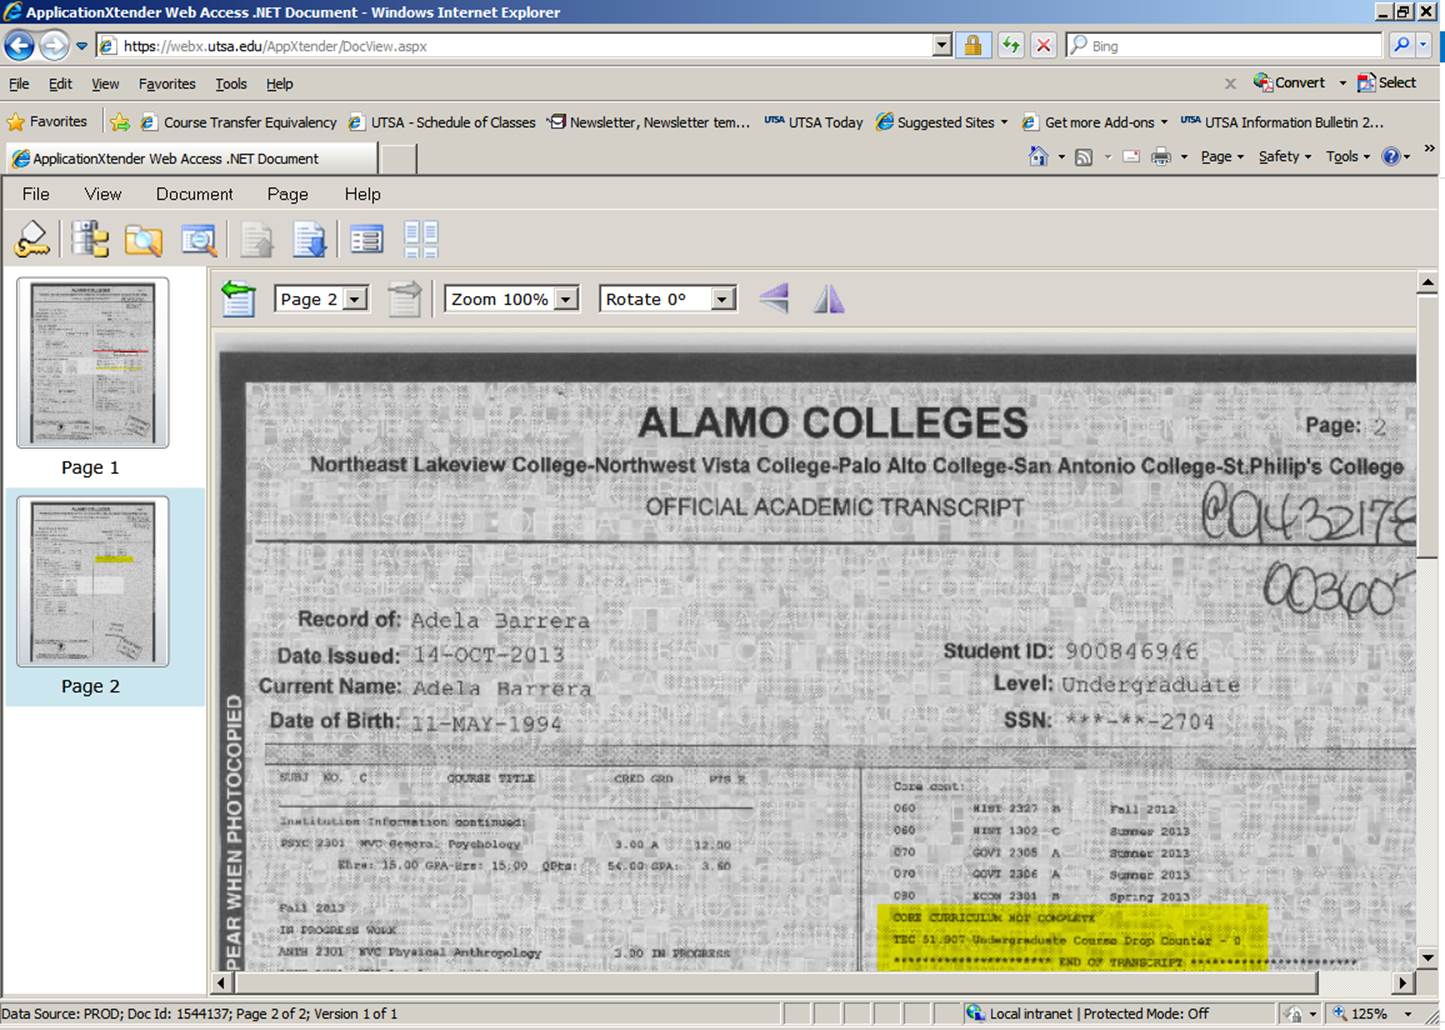
Task: Click the IE refresh button
Action: [x=1011, y=46]
